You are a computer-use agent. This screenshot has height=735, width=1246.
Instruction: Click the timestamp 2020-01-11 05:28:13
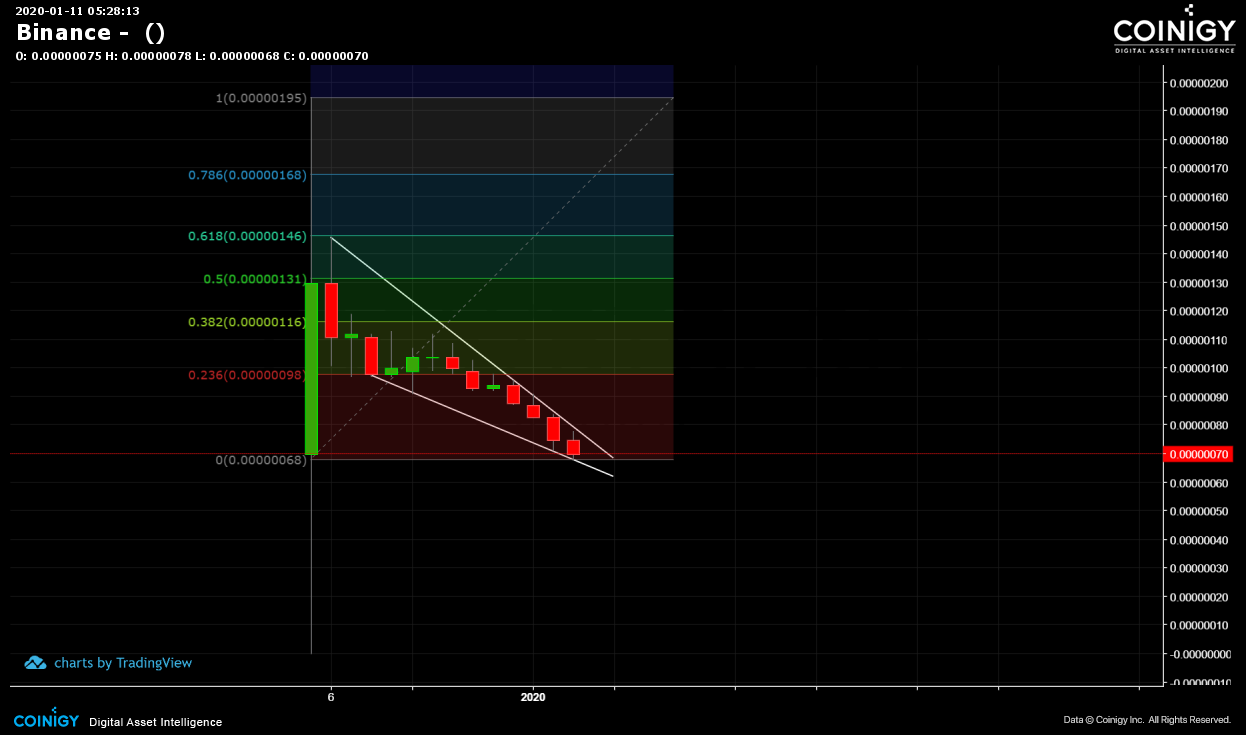(77, 11)
